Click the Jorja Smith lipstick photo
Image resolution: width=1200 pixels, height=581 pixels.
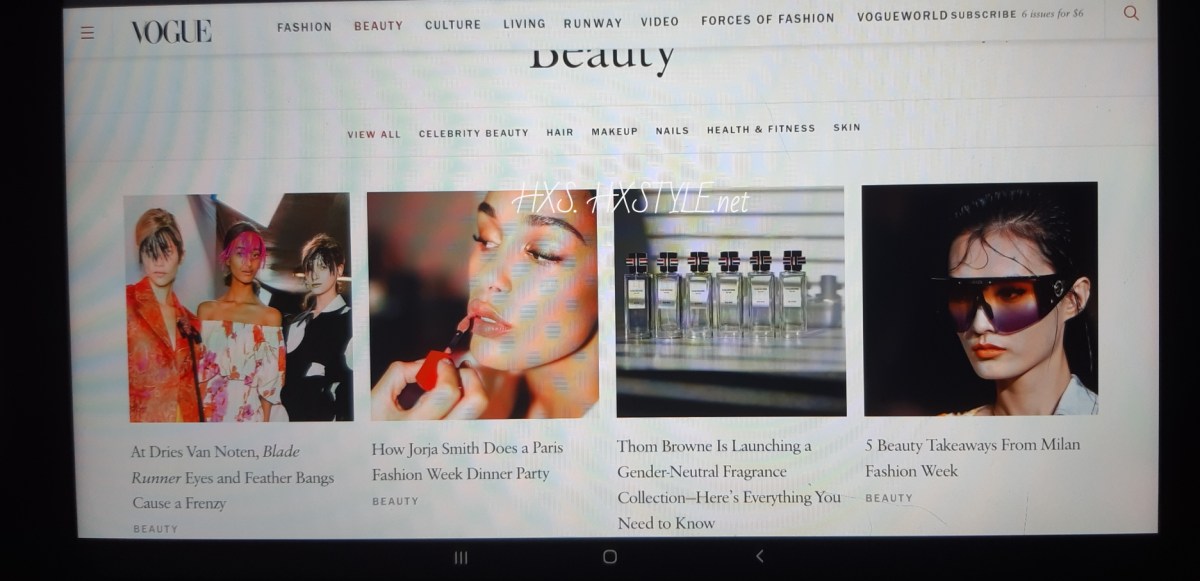coord(483,305)
